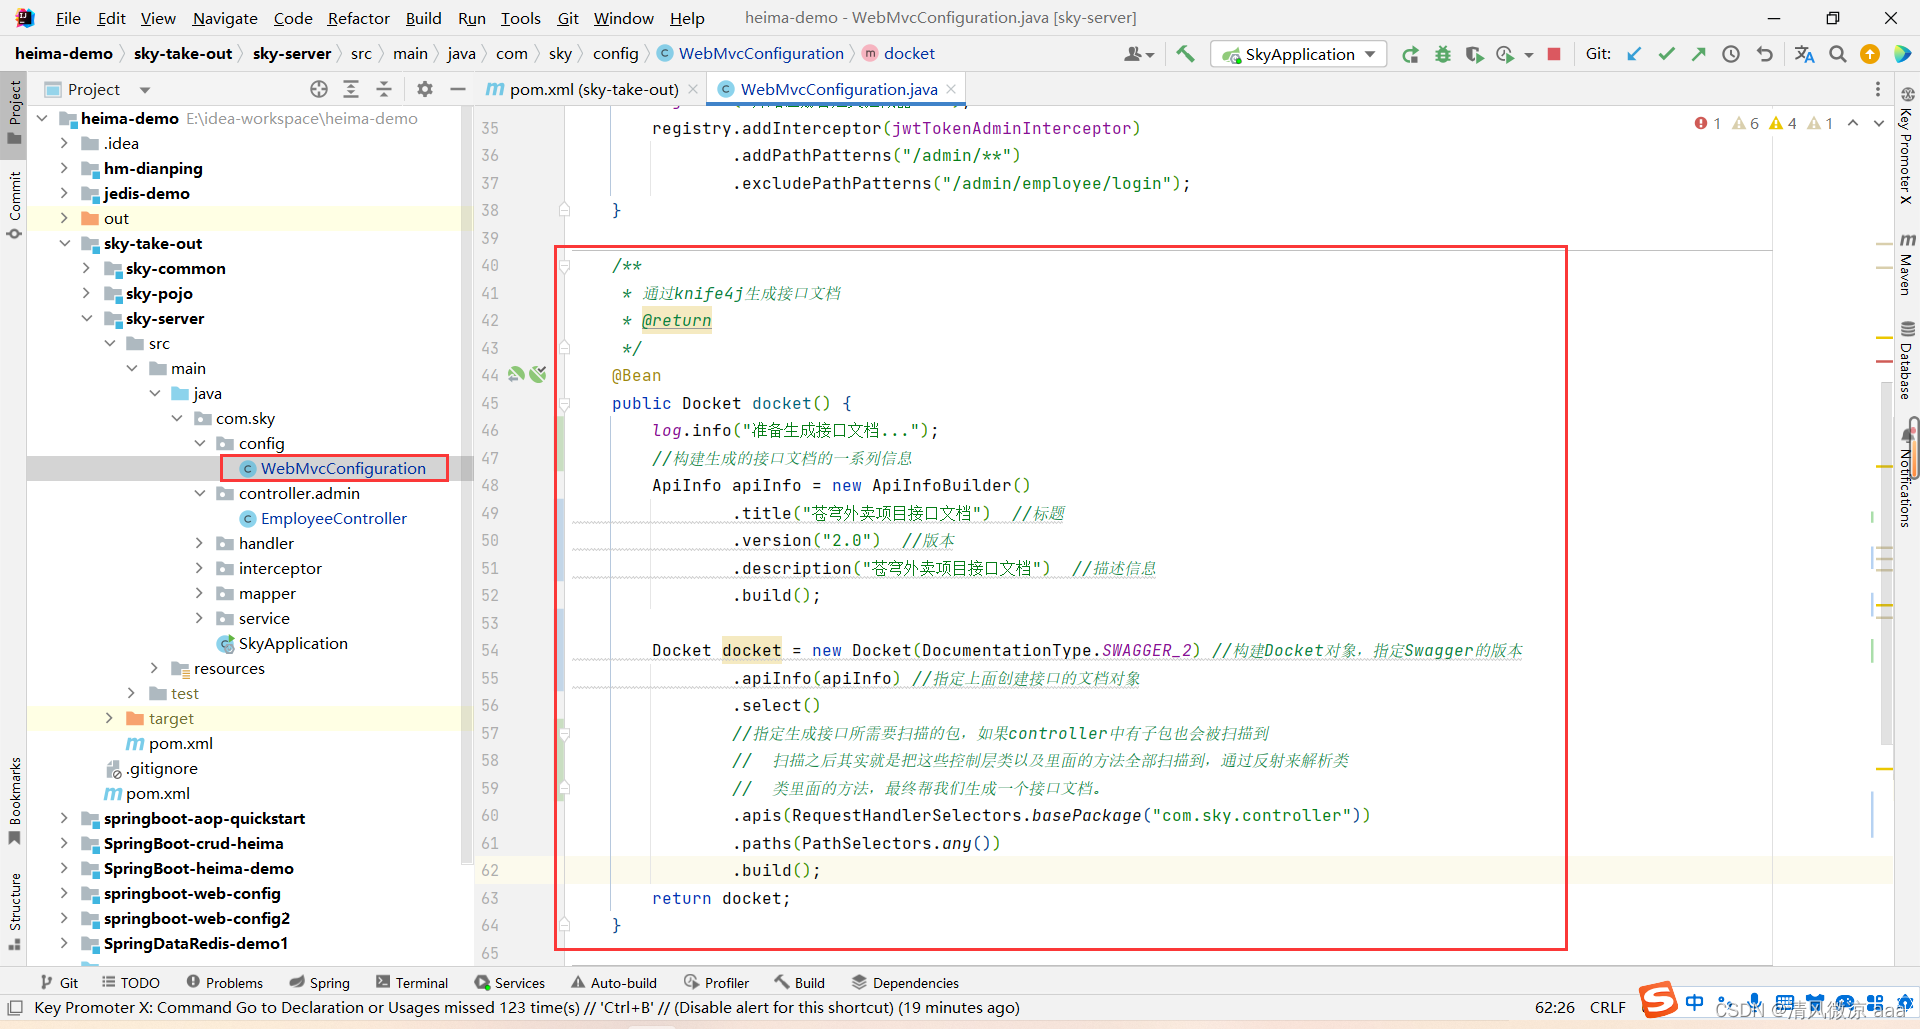The image size is (1920, 1029).
Task: Open Project panel settings gear
Action: [425, 89]
